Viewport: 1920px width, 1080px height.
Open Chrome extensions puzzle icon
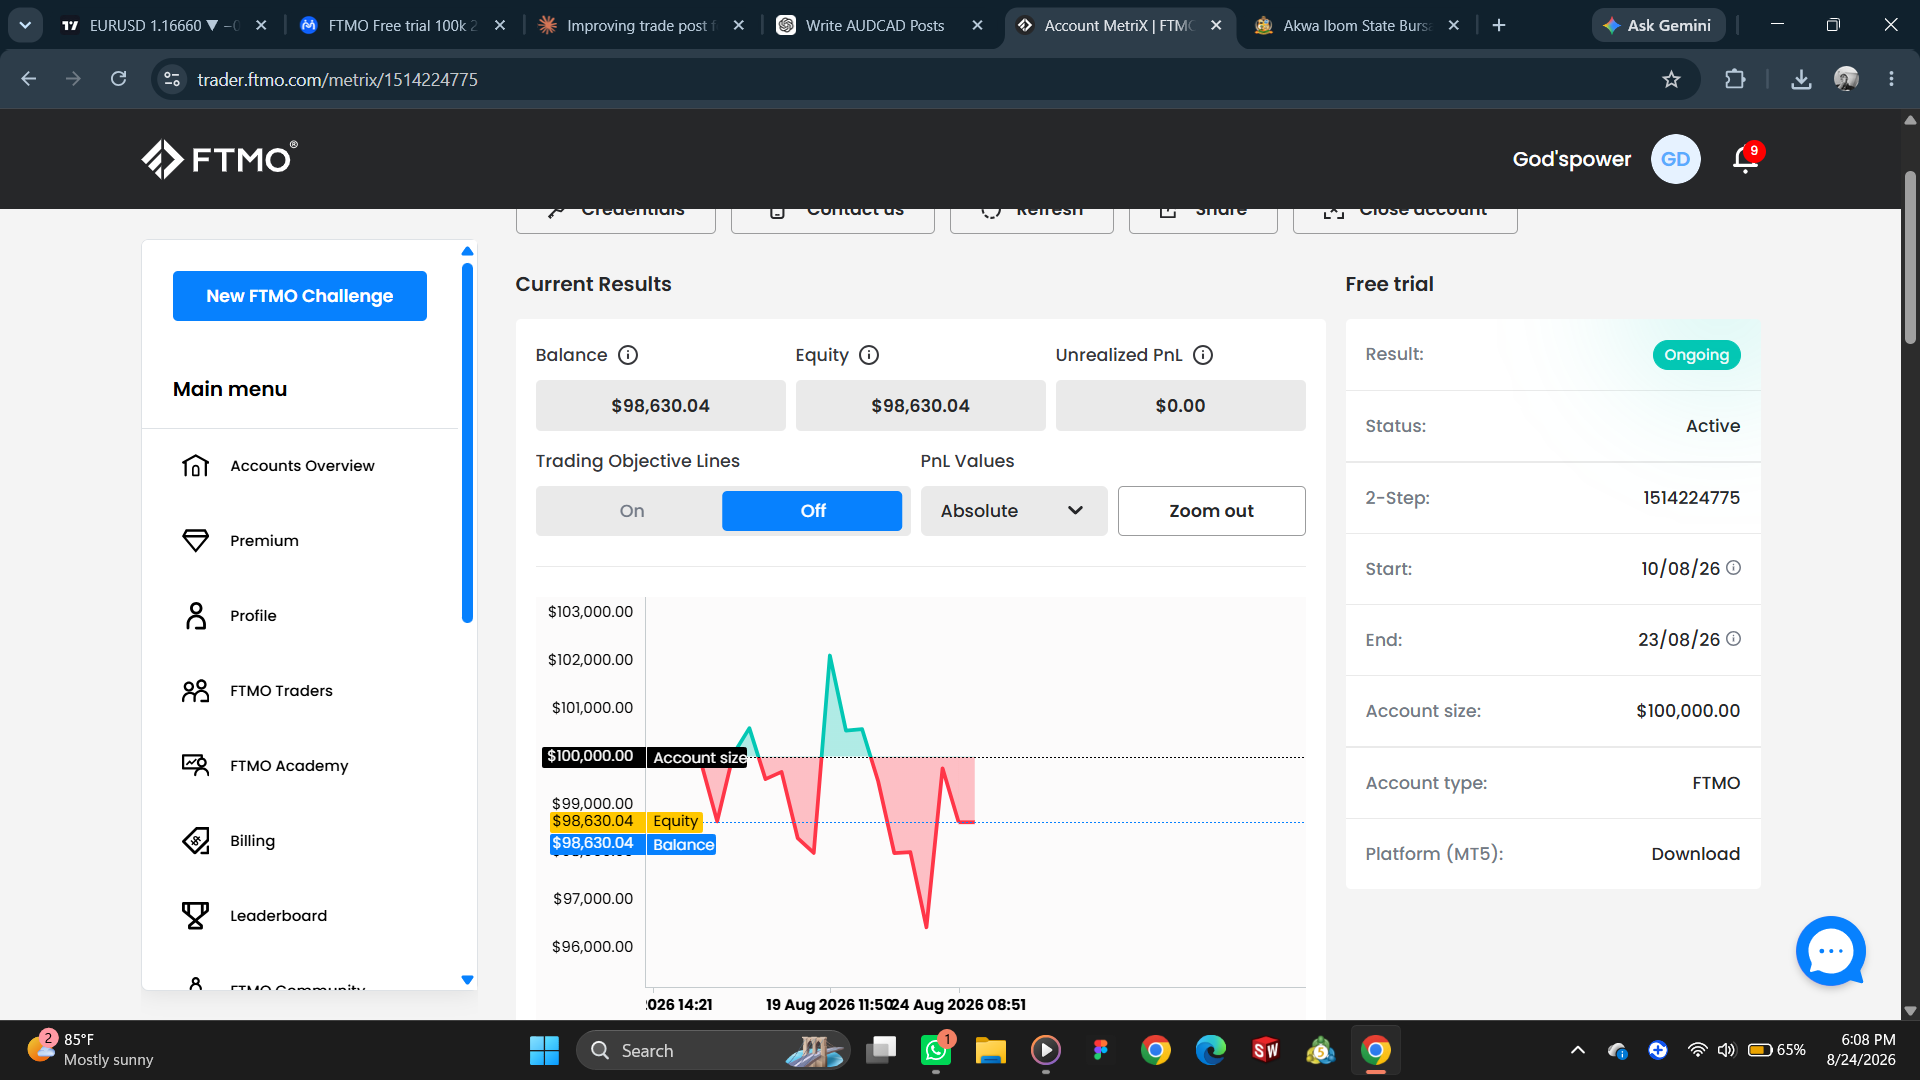coord(1735,79)
